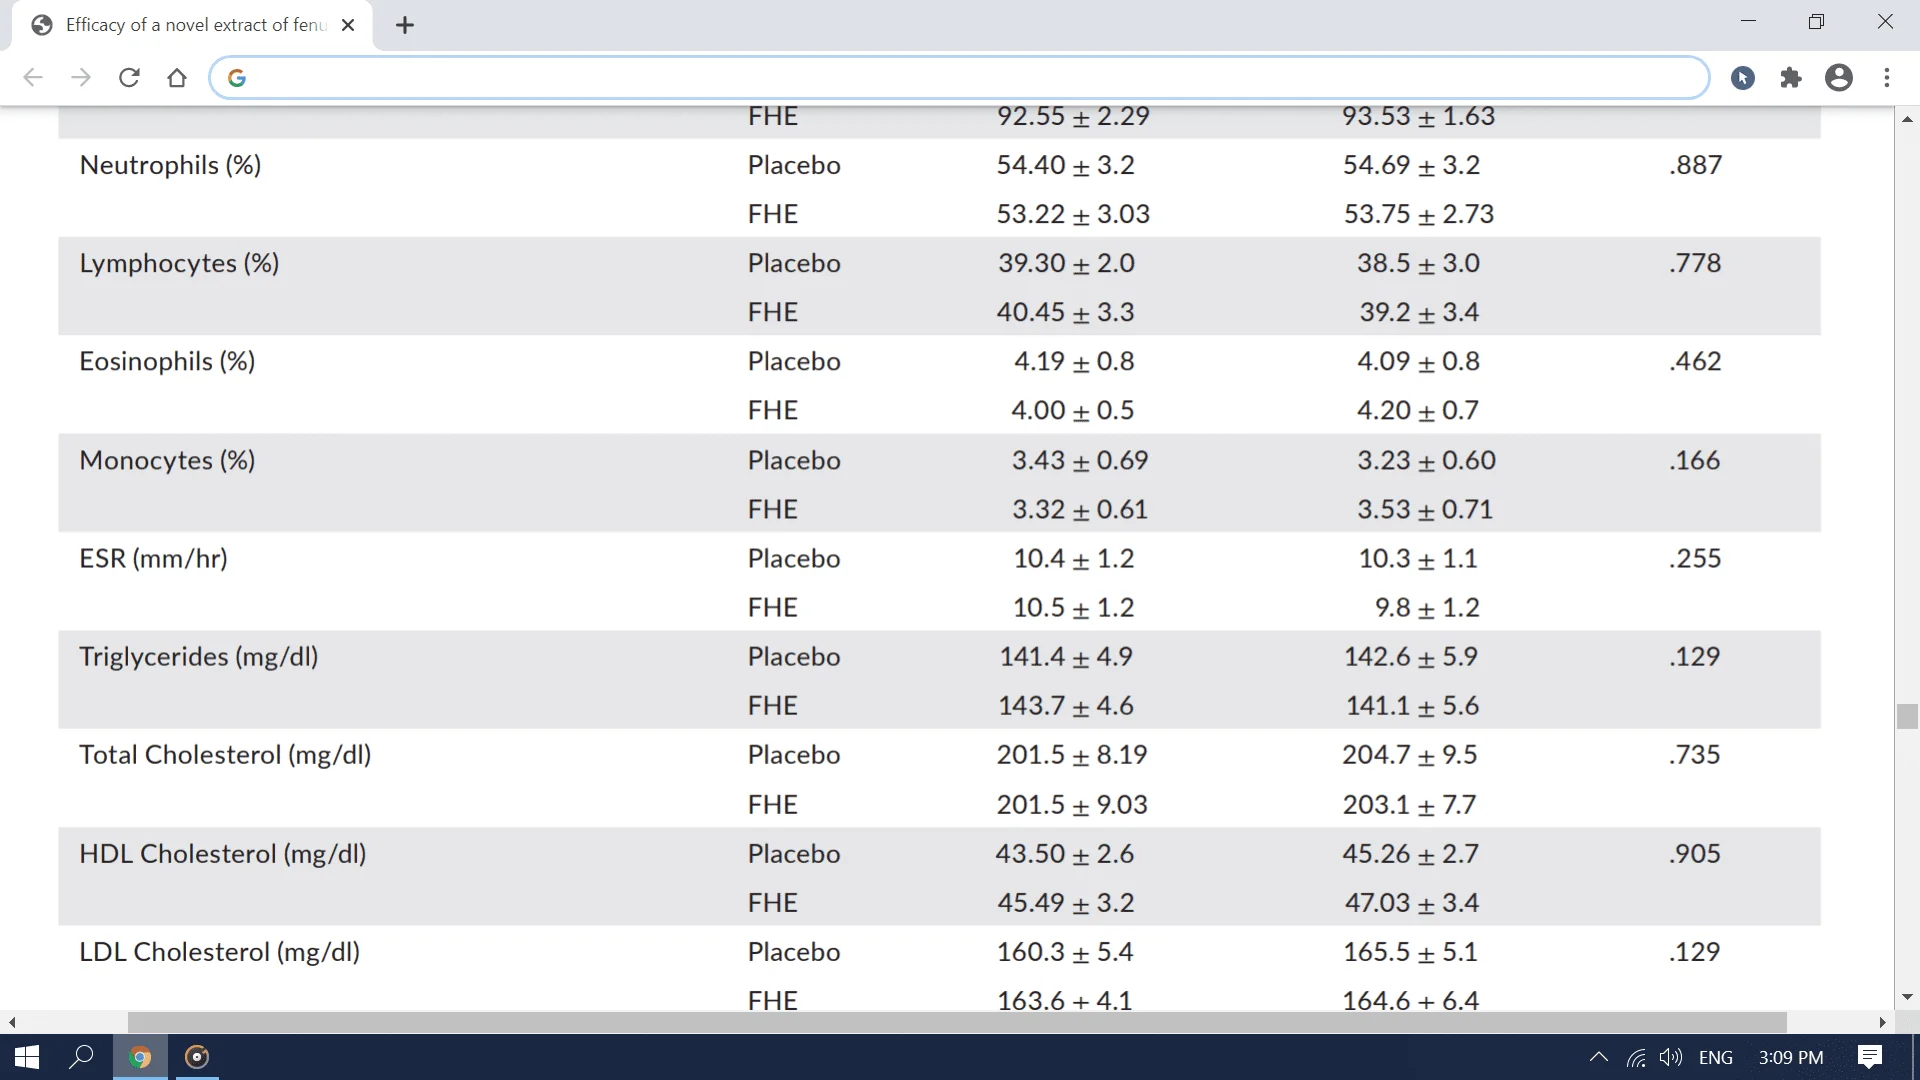
Task: Open the Extensions puzzle icon
Action: click(x=1791, y=78)
